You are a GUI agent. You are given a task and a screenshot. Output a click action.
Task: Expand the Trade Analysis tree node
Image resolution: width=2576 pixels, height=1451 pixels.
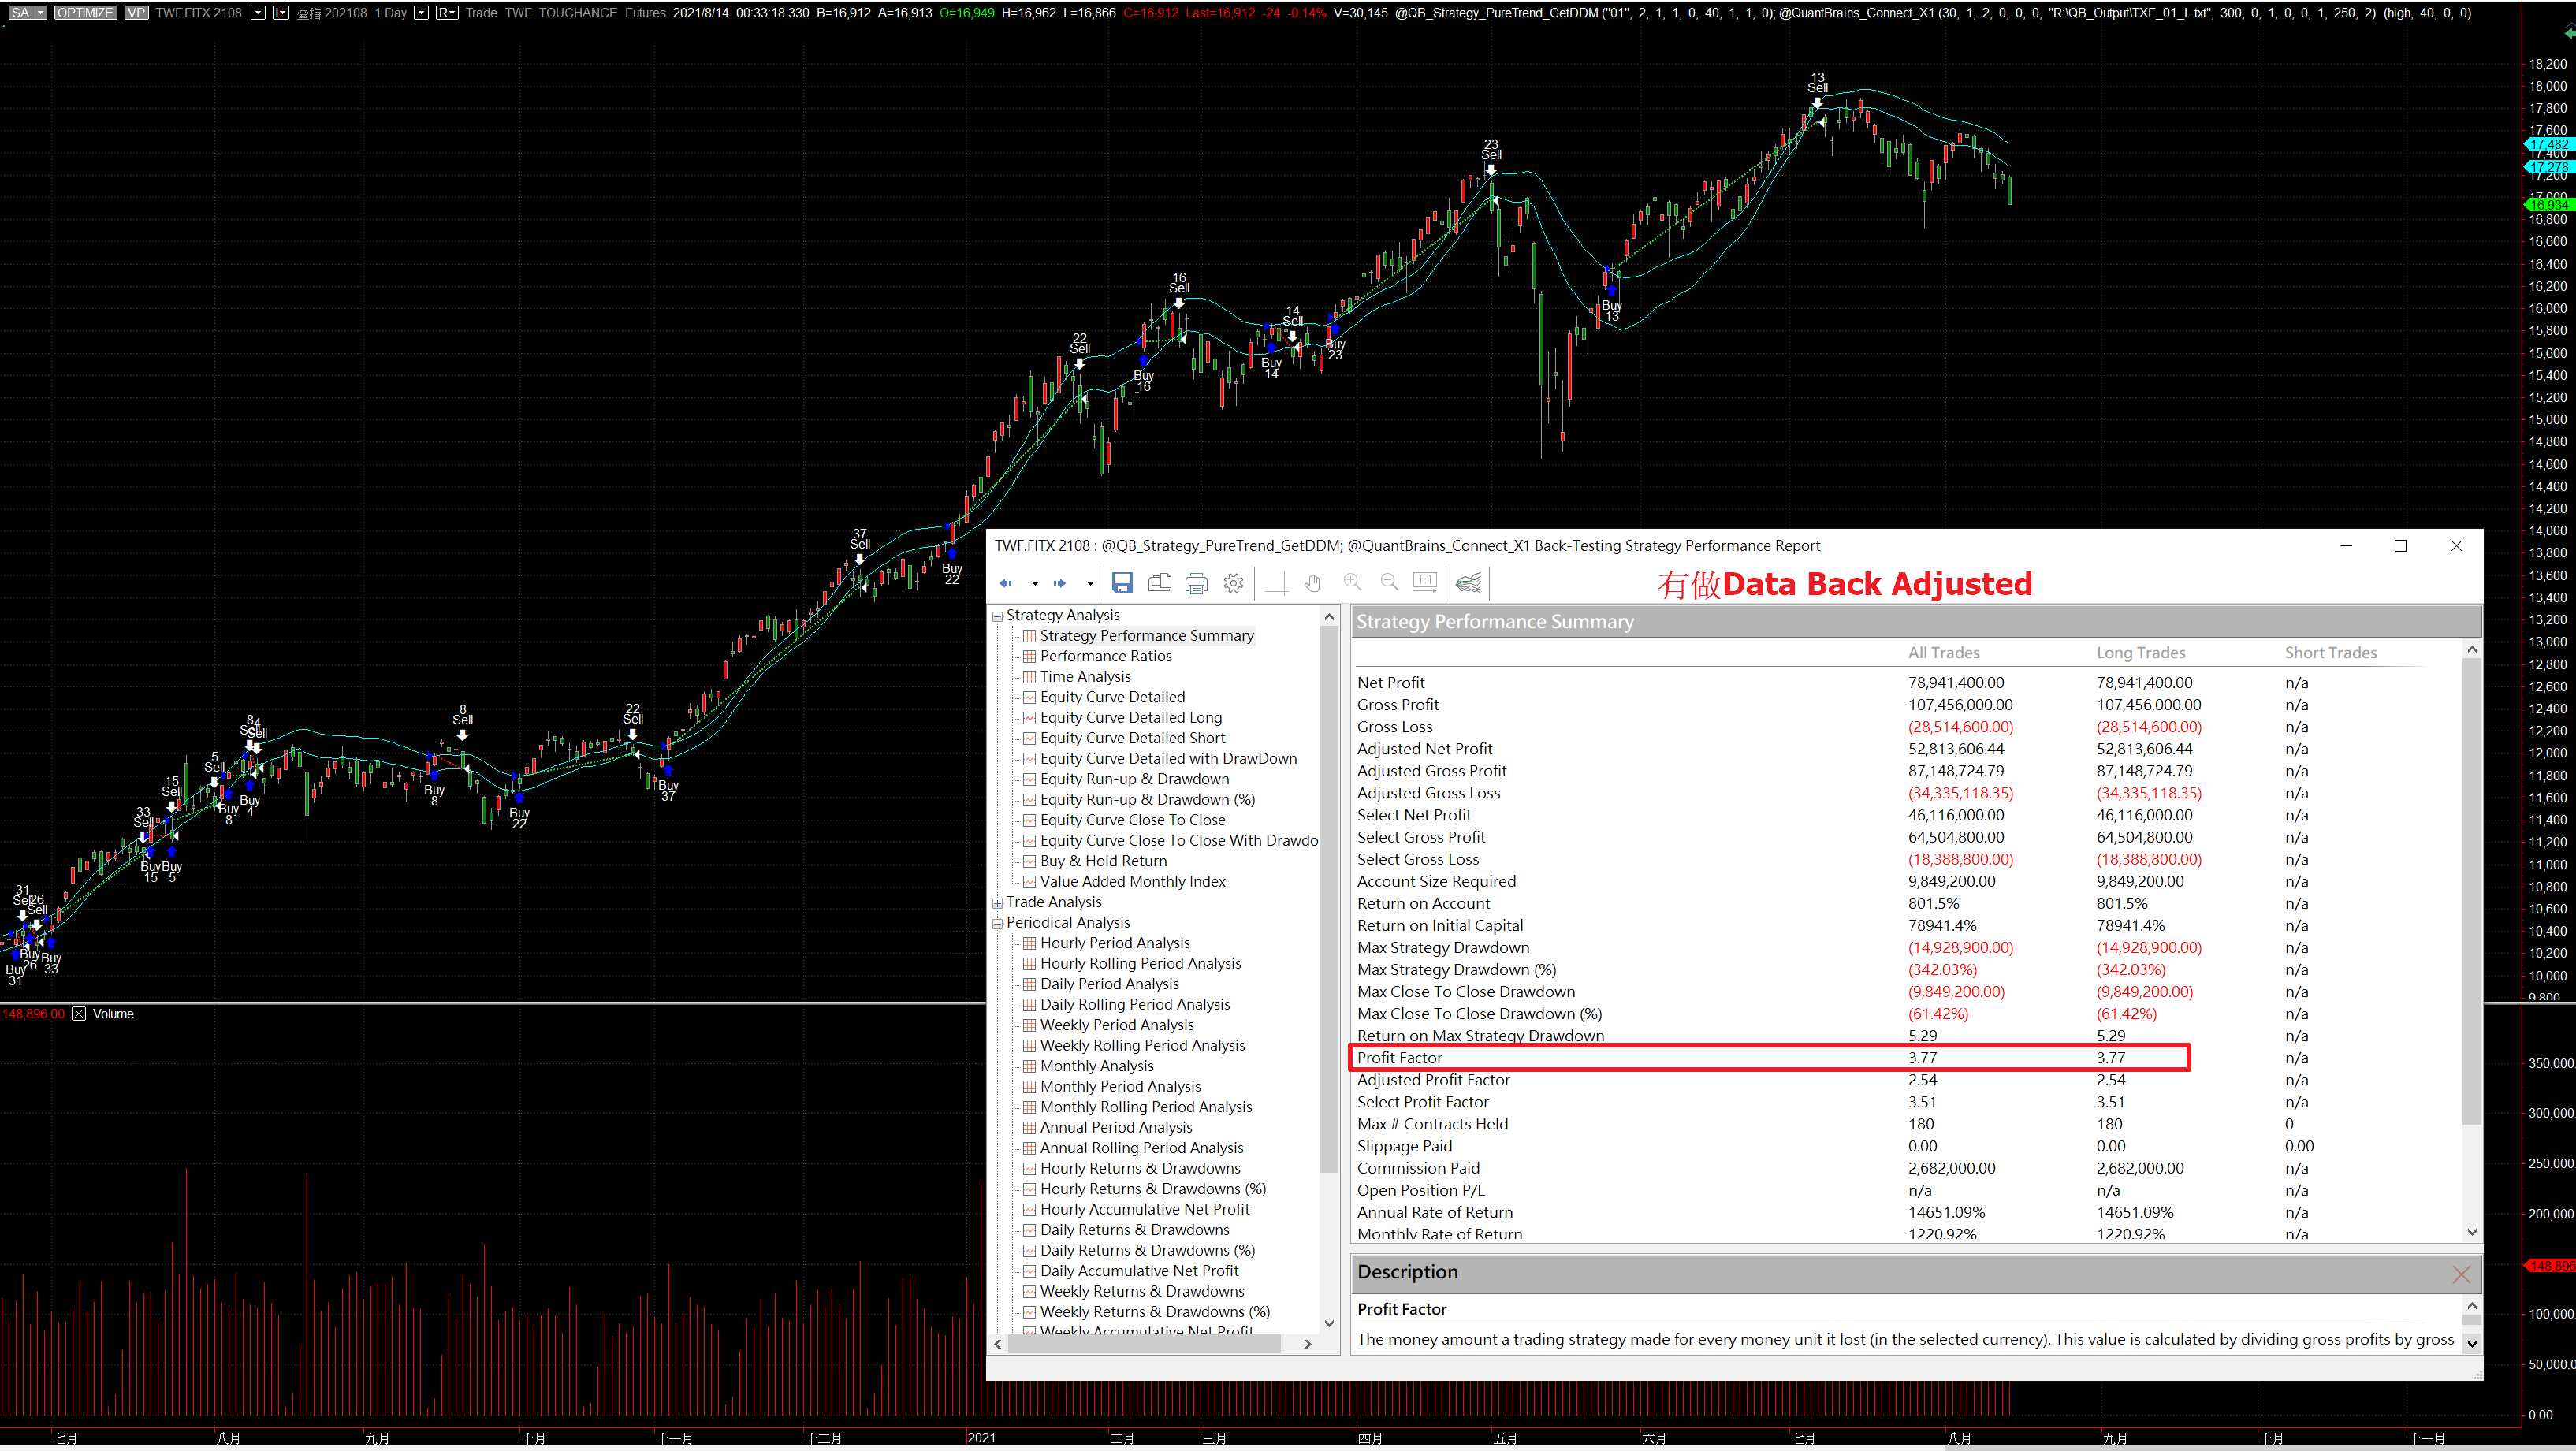pos(997,903)
